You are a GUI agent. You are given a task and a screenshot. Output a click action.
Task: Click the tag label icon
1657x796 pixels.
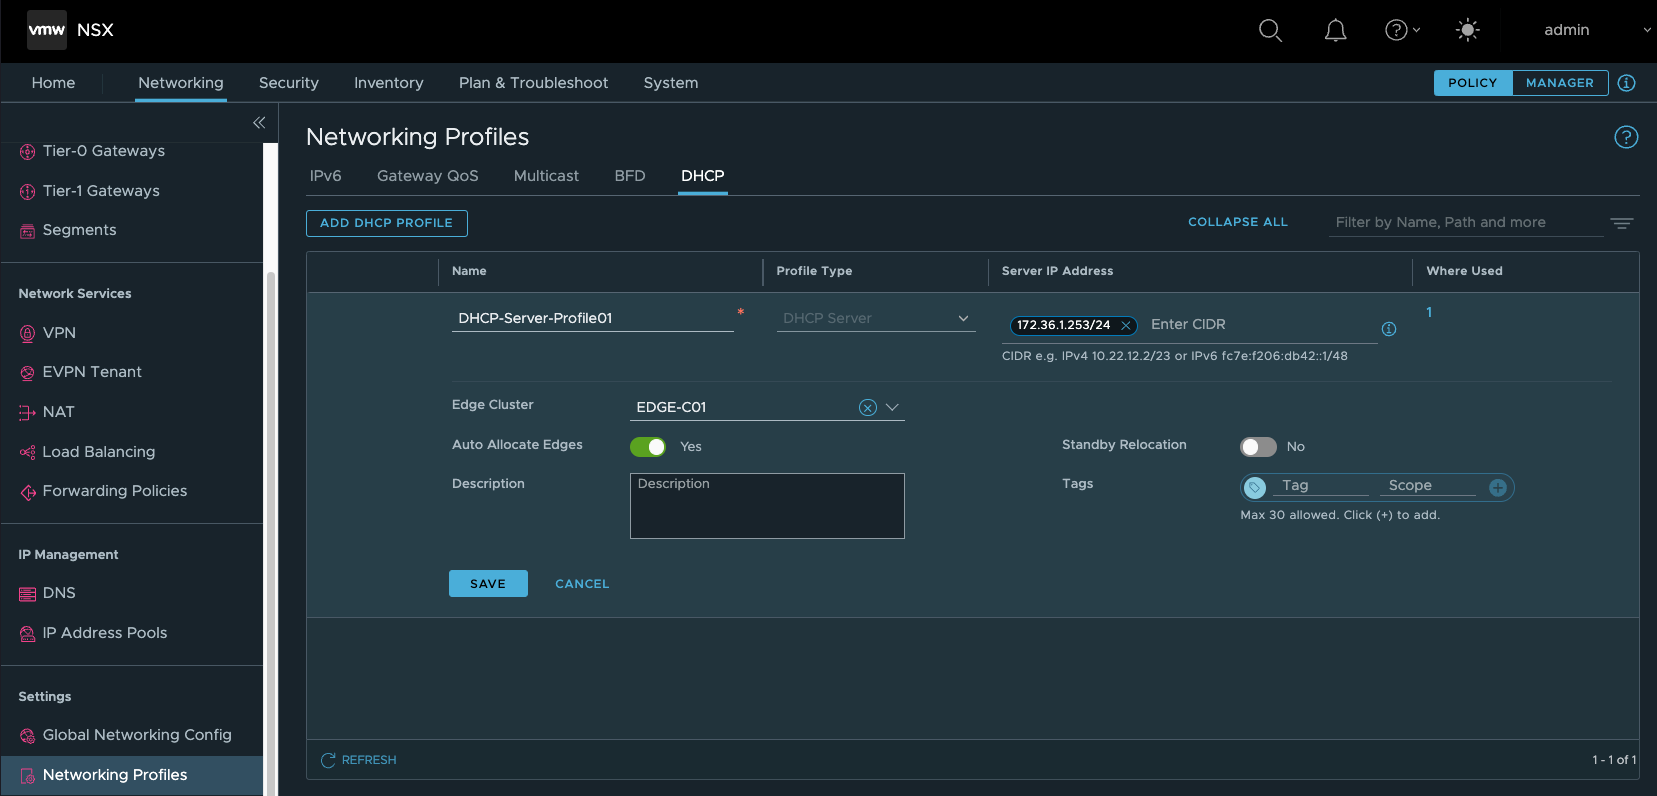click(1255, 487)
